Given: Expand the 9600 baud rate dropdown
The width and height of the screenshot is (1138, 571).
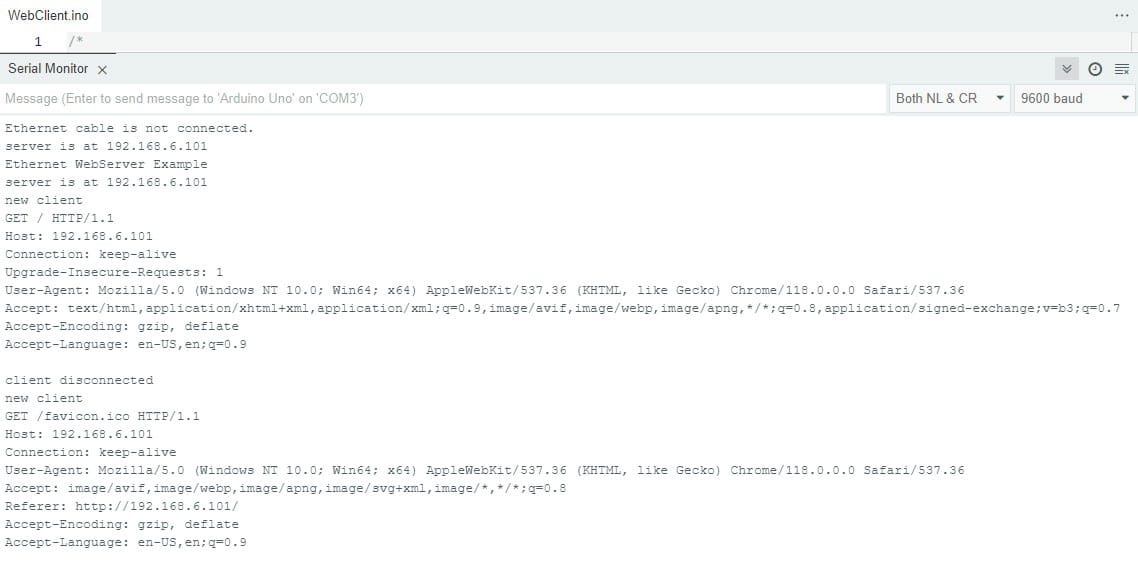Looking at the screenshot, I should [x=1074, y=98].
